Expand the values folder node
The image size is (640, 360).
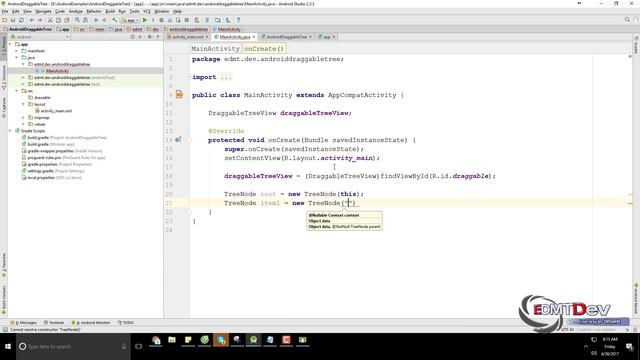tap(23, 124)
